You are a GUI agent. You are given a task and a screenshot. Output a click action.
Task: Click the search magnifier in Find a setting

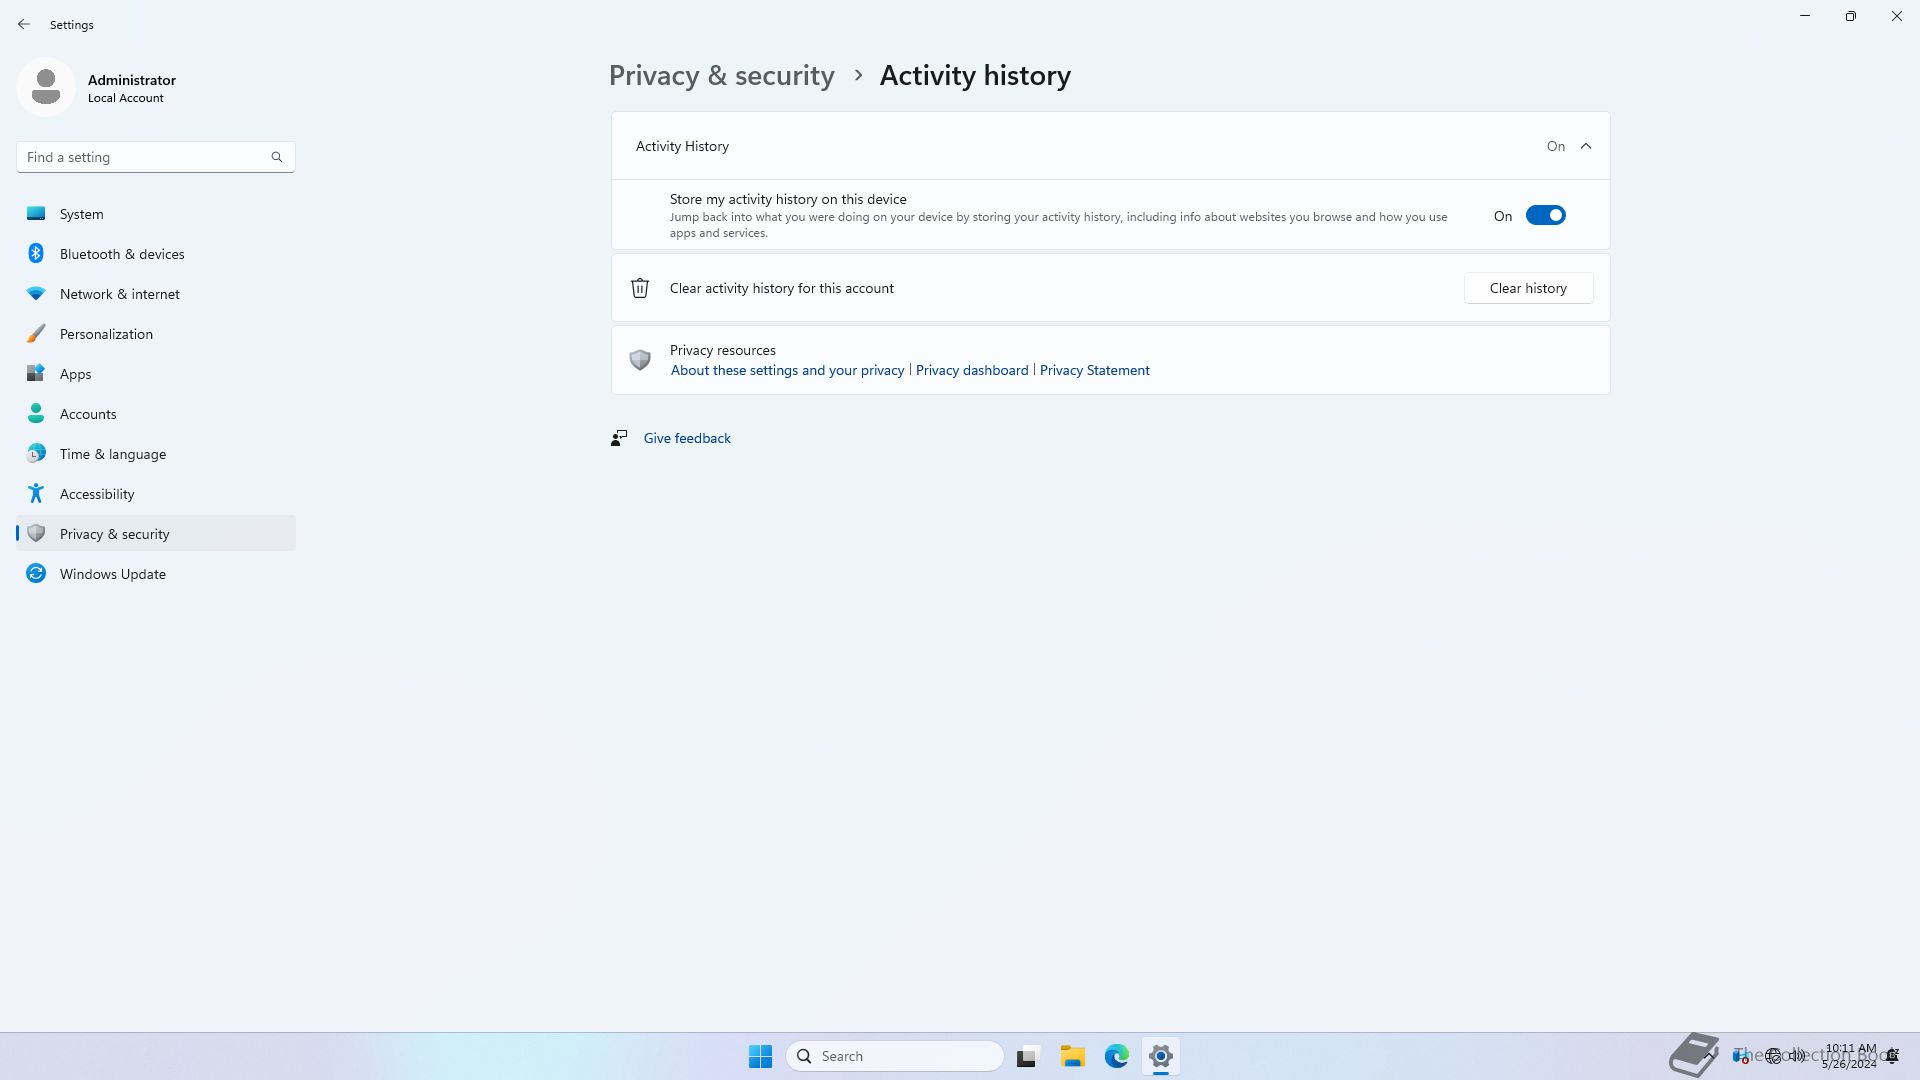pos(277,157)
